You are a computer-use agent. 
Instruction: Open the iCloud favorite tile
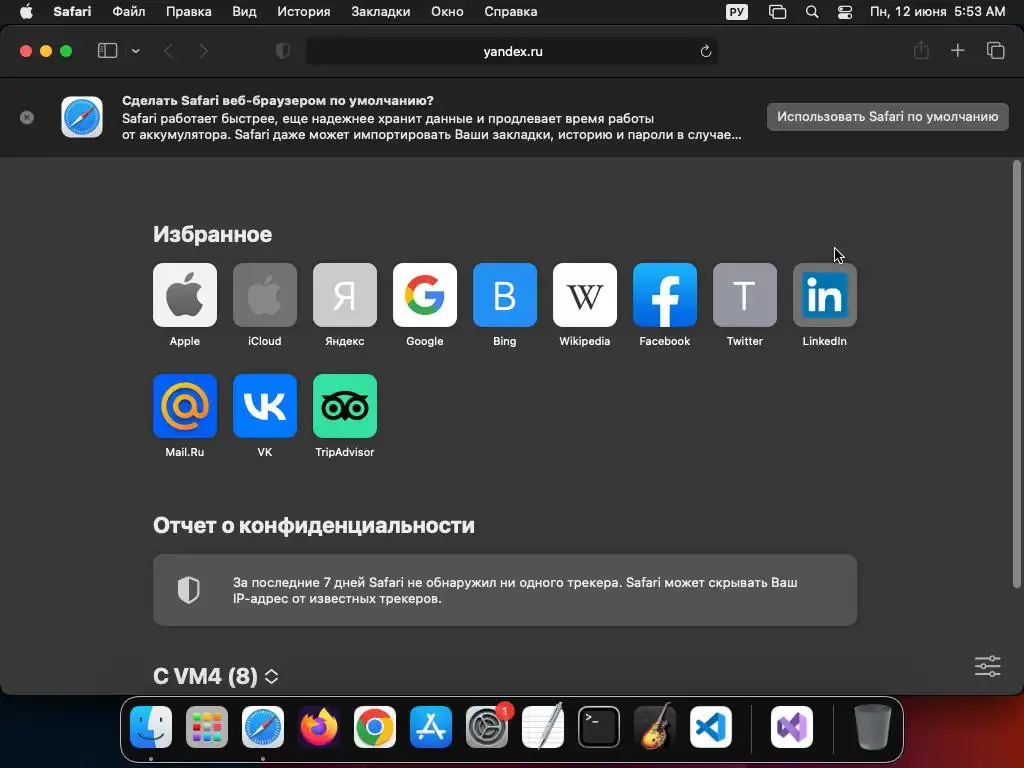click(264, 295)
